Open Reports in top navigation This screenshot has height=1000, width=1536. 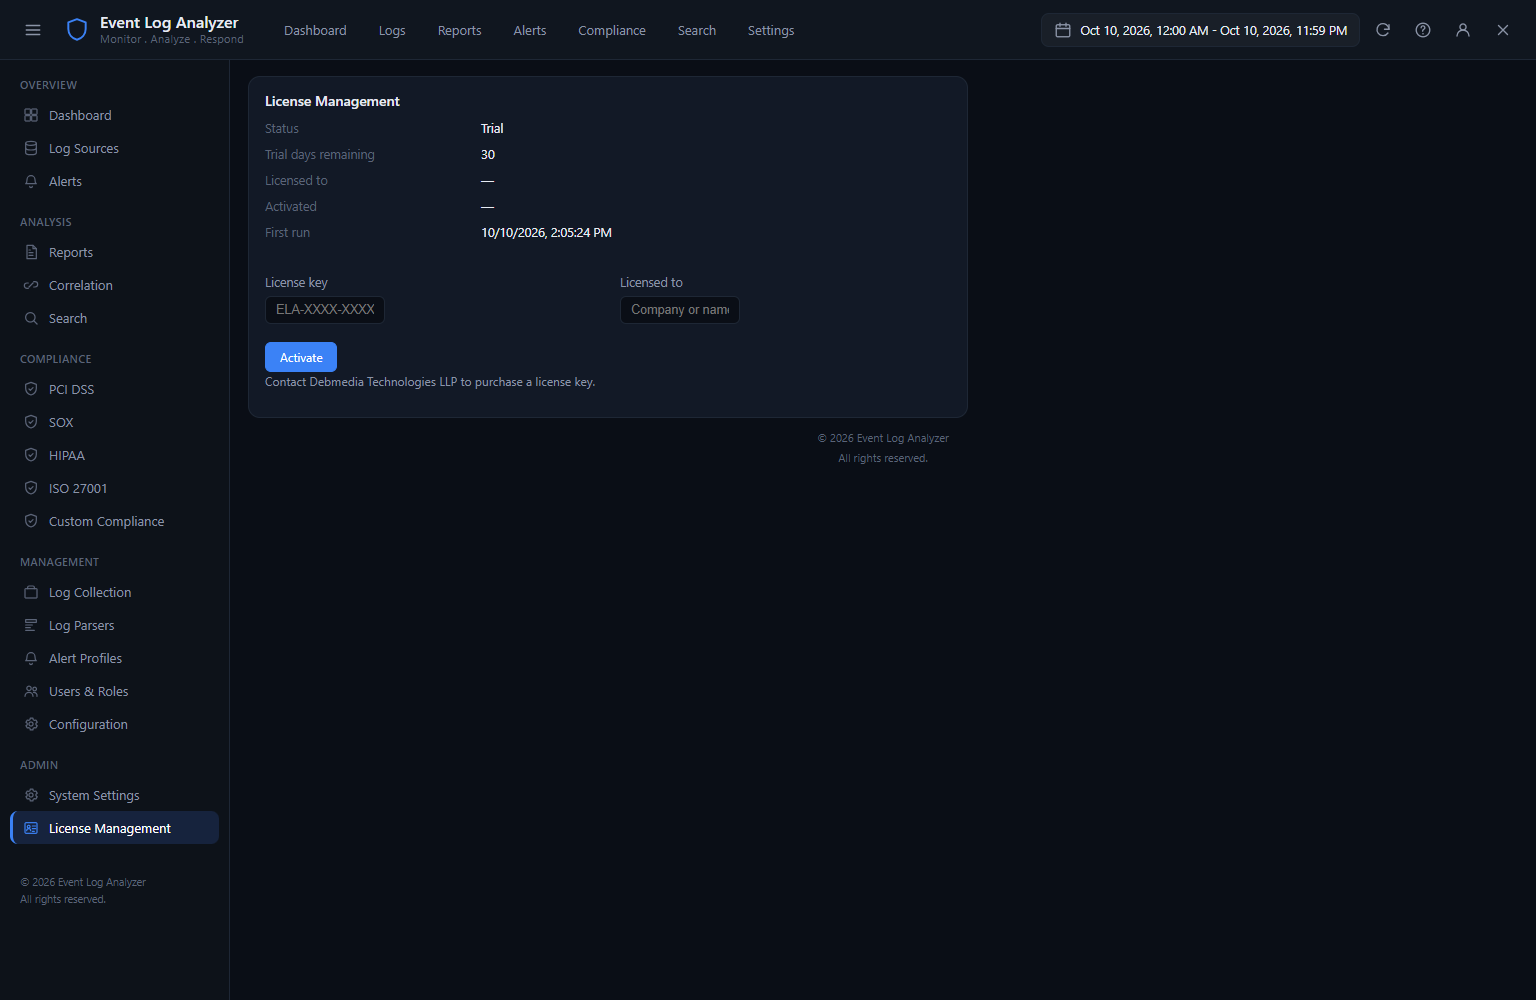460,30
